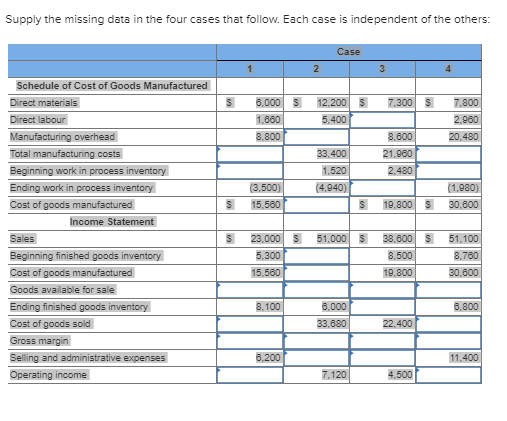Click Case 2 Cost of goods sold 33,680
The image size is (507, 421).
coord(332,324)
